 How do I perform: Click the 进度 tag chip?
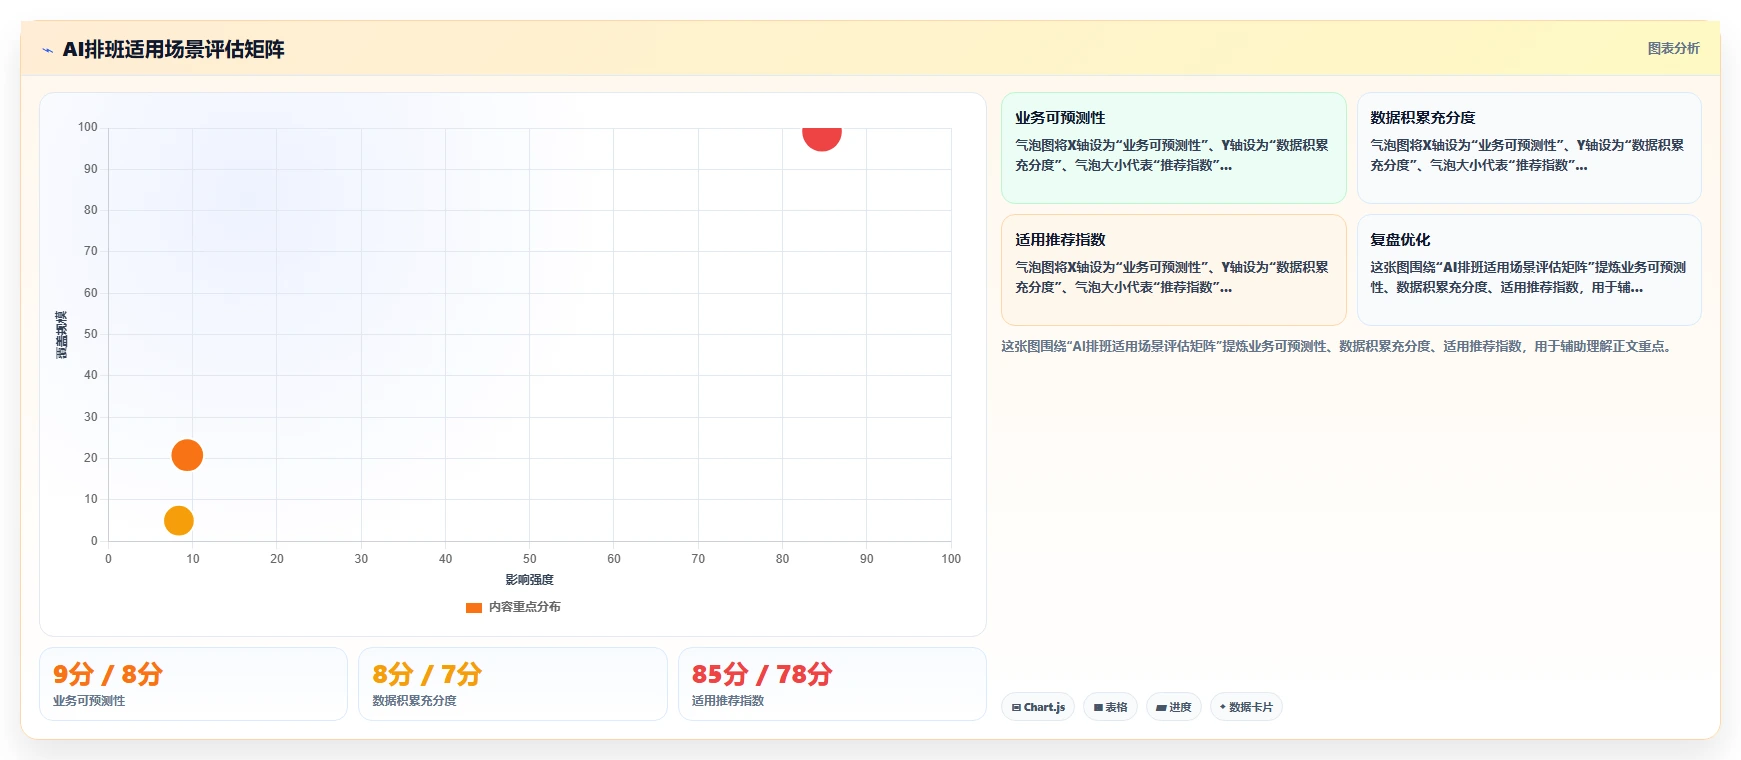tap(1174, 707)
